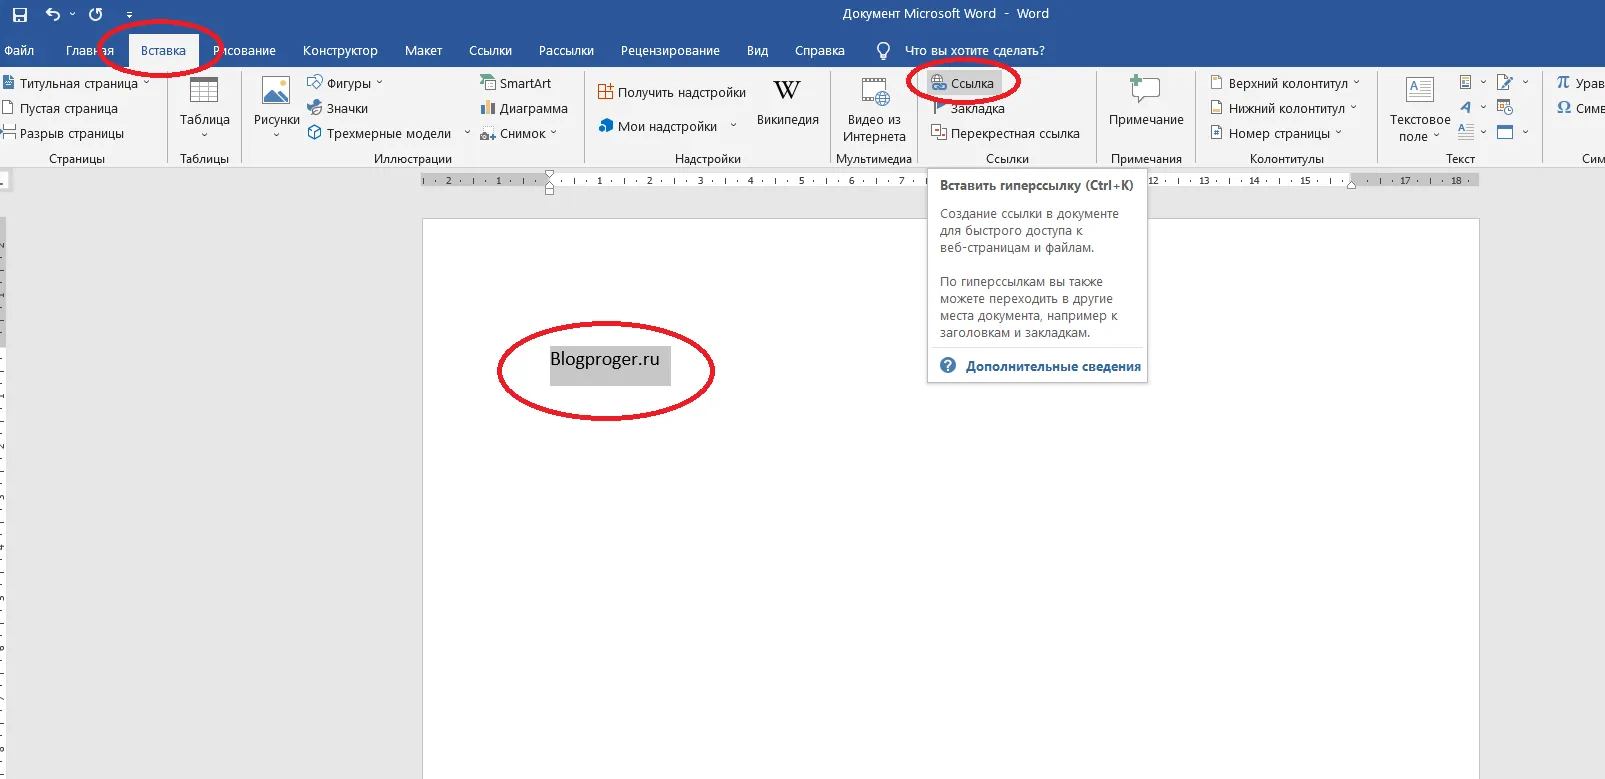This screenshot has width=1605, height=779.
Task: Click the right indent marker on ruler
Action: pyautogui.click(x=1351, y=184)
